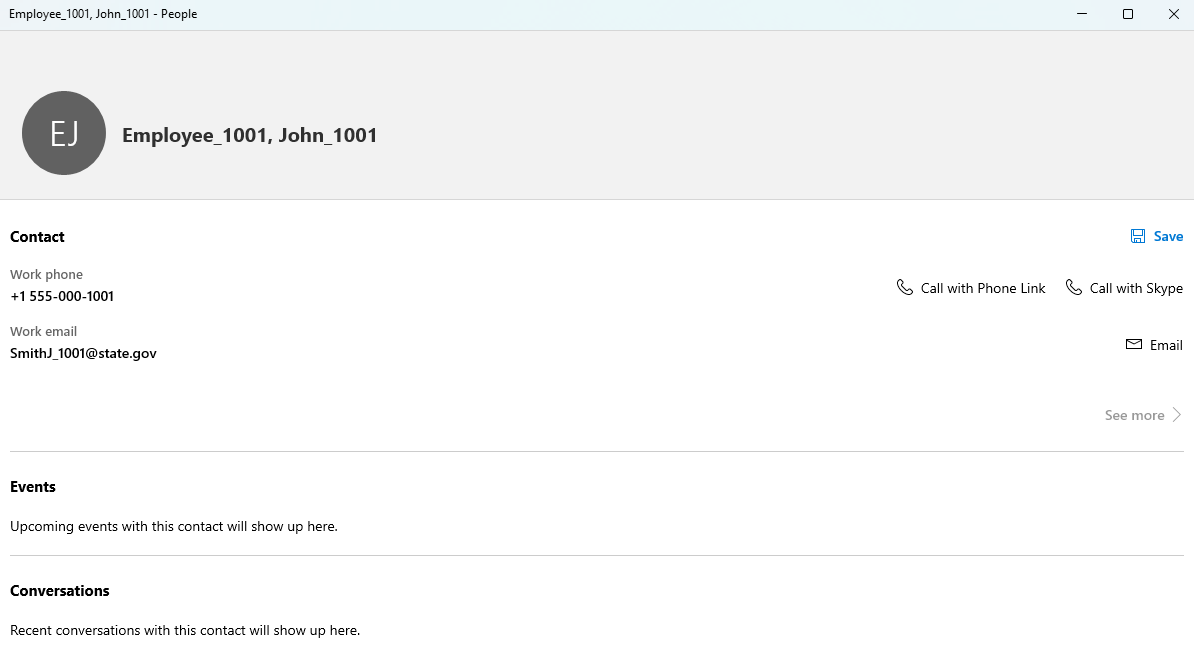Image resolution: width=1194 pixels, height=662 pixels.
Task: Click the Email envelope icon
Action: pyautogui.click(x=1134, y=344)
